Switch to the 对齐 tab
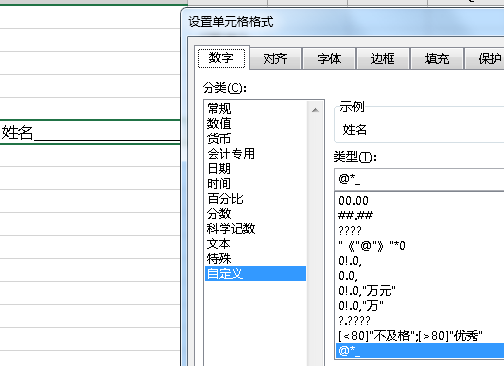 click(x=276, y=59)
